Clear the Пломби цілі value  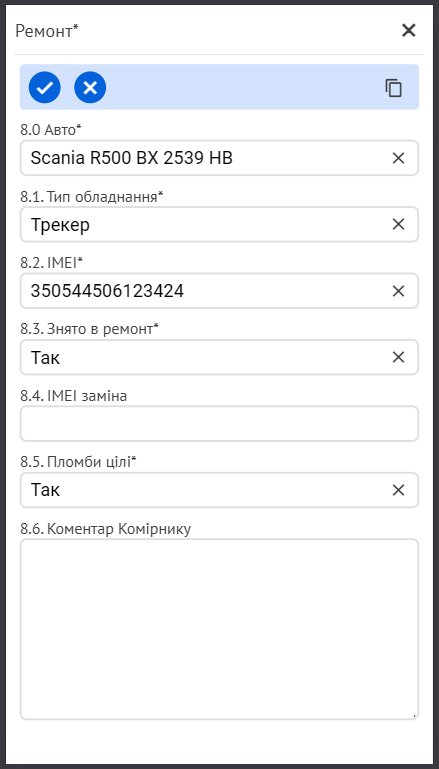[398, 490]
